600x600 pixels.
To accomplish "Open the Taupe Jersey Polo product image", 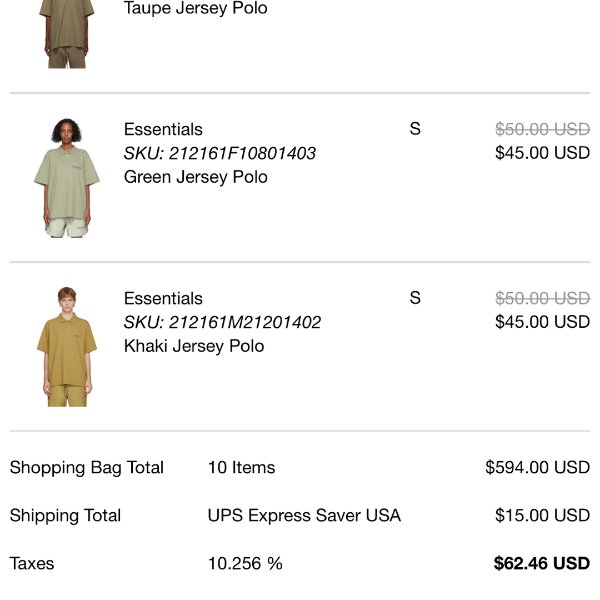I will tap(67, 34).
